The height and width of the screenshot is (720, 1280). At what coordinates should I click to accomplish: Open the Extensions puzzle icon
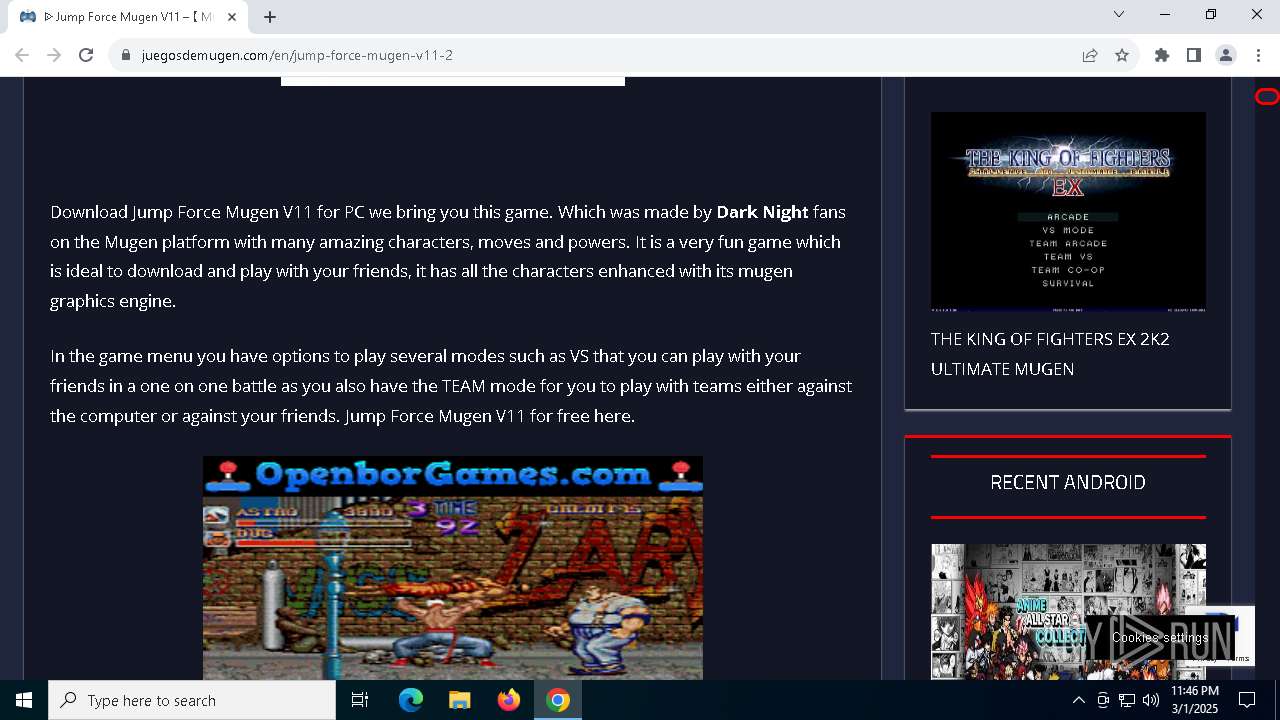pyautogui.click(x=1162, y=55)
